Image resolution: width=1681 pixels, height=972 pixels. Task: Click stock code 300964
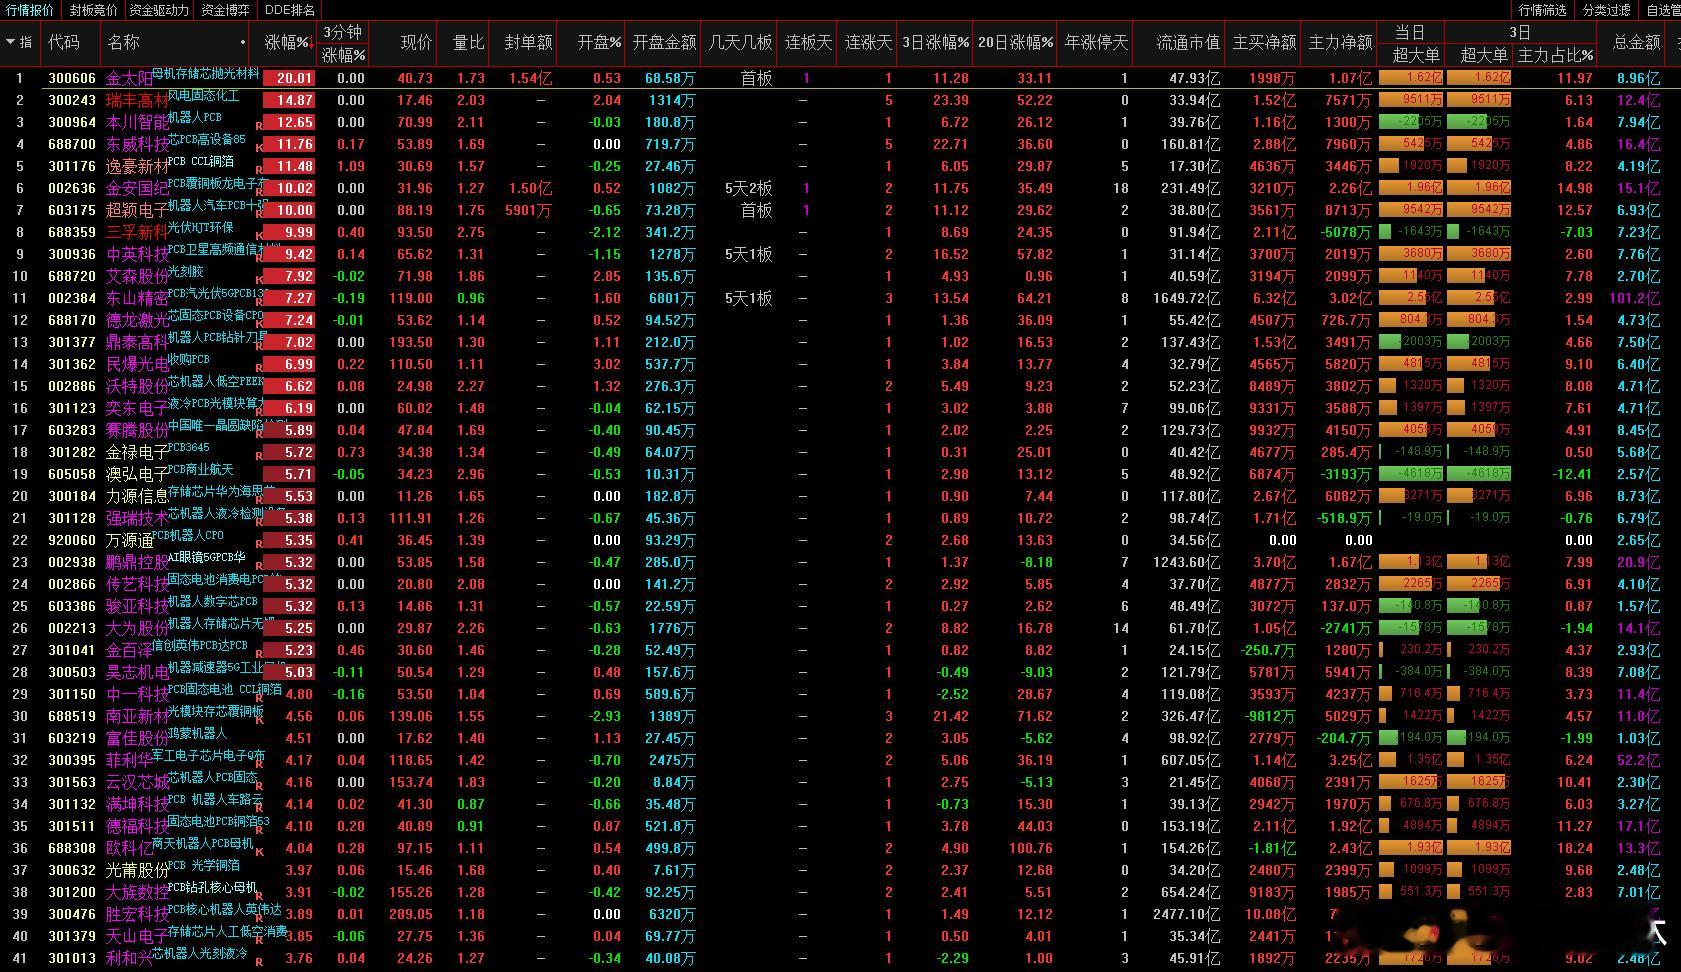tap(72, 122)
